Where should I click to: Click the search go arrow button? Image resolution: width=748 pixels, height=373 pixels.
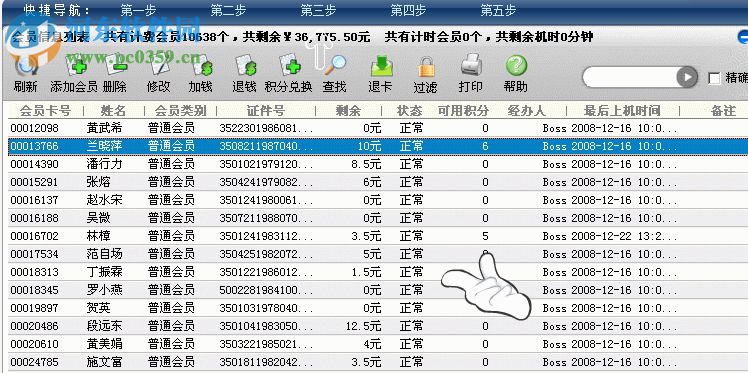(x=687, y=77)
